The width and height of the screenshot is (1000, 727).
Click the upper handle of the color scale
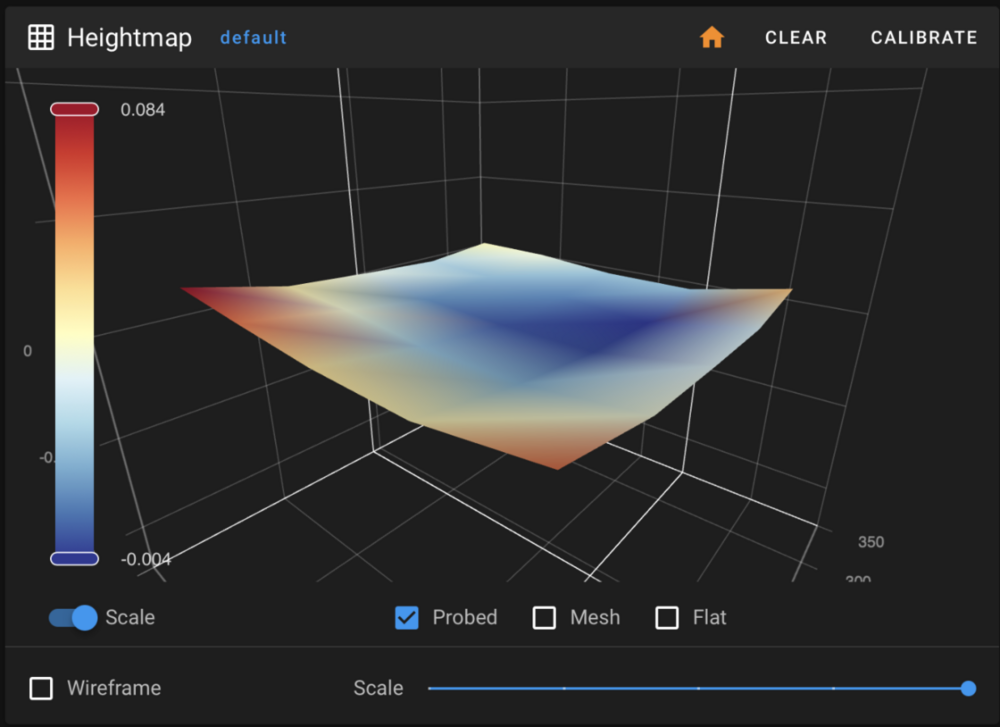click(x=74, y=109)
